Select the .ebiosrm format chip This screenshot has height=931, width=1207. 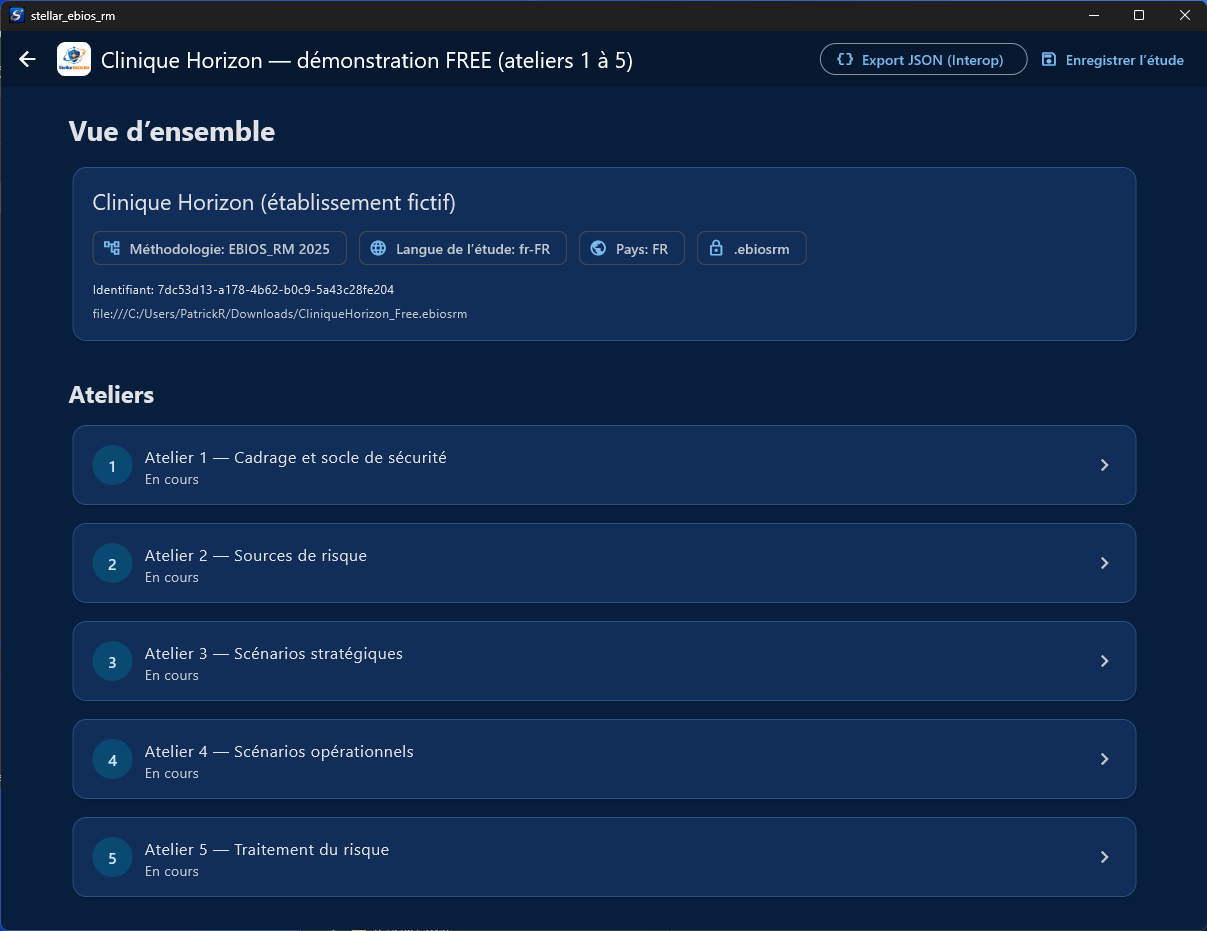(752, 249)
